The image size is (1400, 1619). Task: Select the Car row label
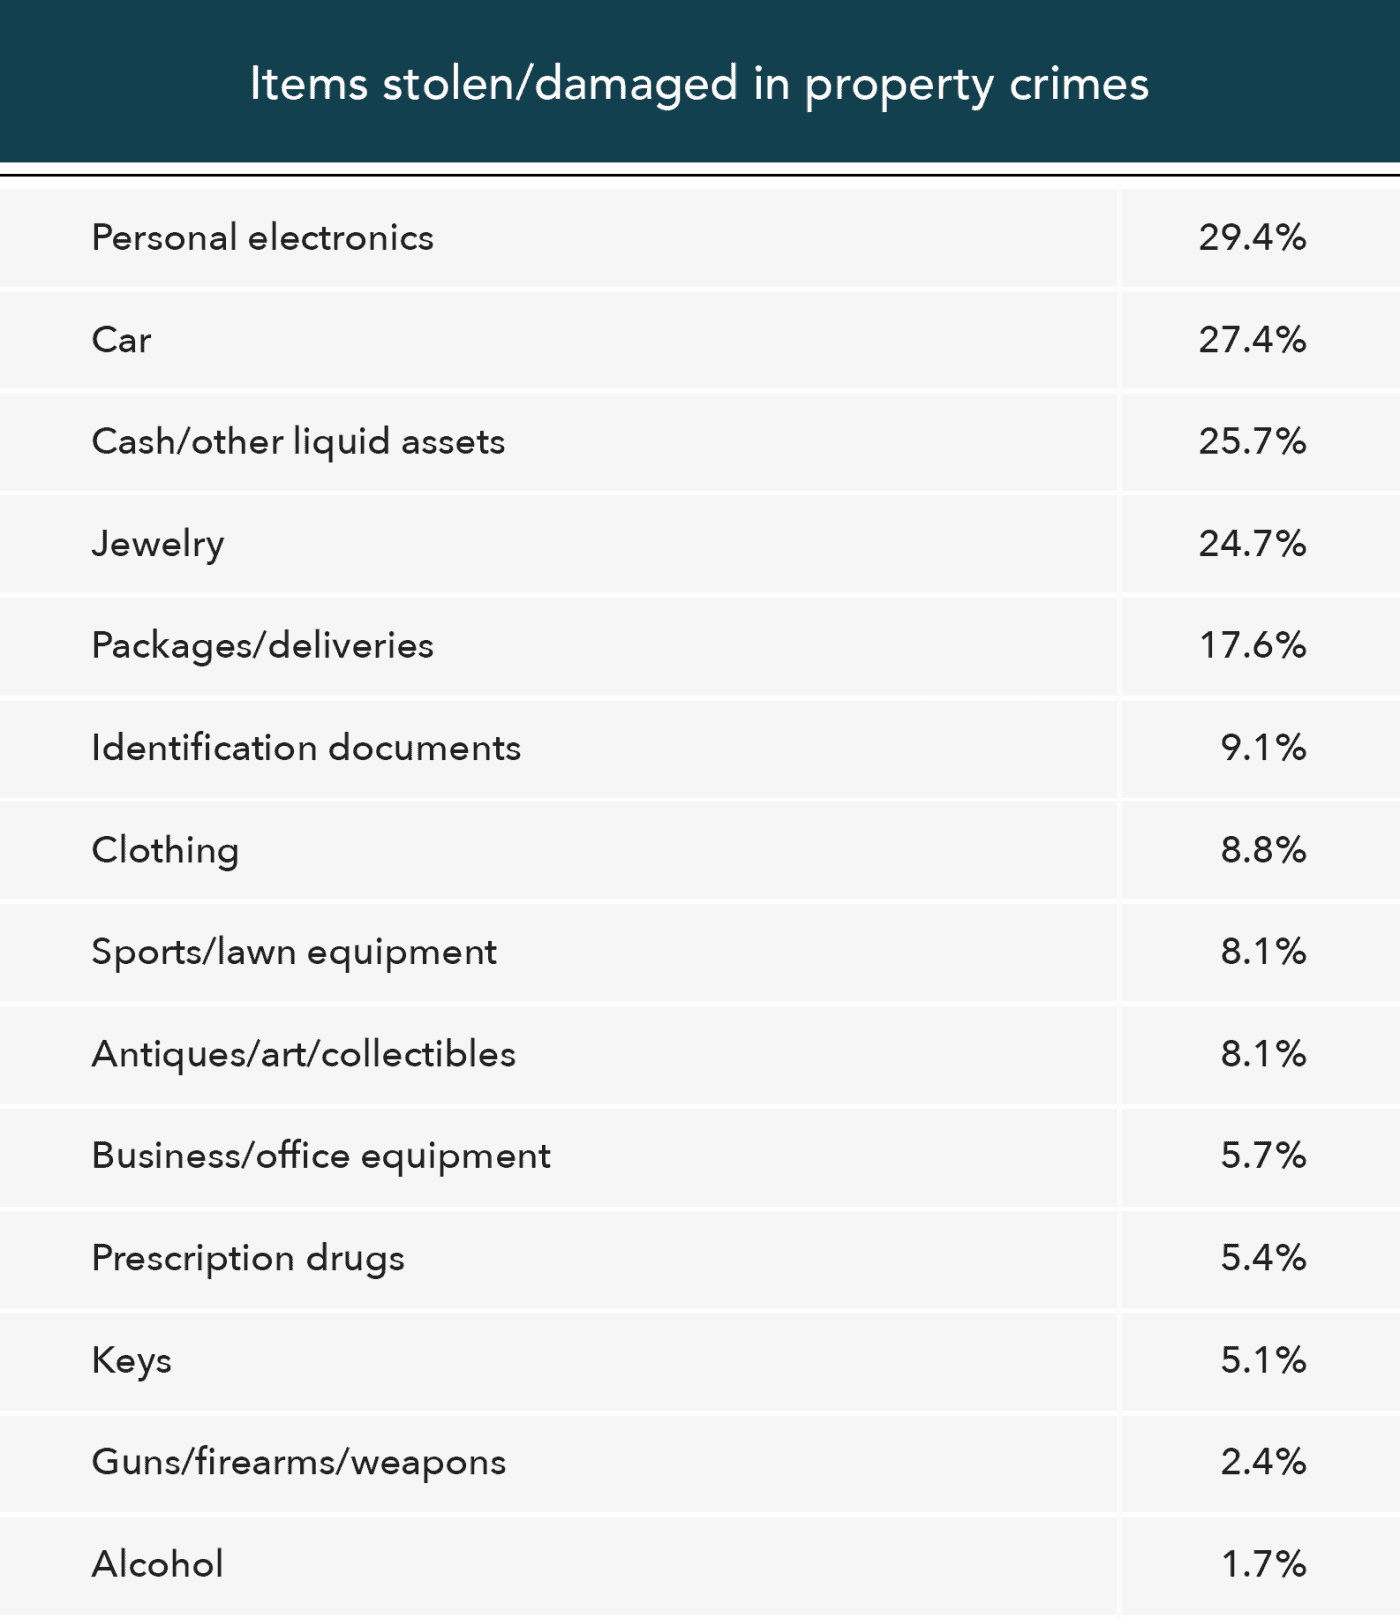coord(121,340)
